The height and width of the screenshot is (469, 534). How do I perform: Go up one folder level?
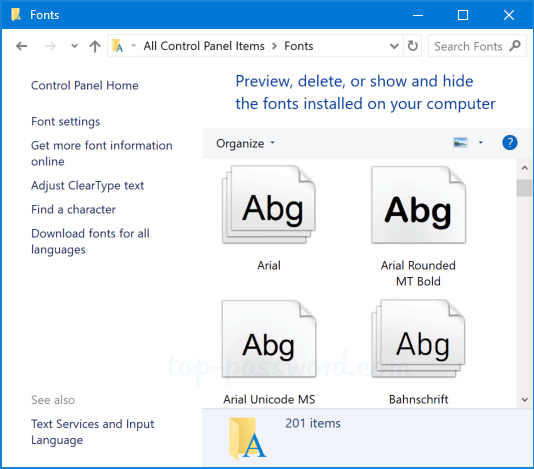tap(95, 46)
